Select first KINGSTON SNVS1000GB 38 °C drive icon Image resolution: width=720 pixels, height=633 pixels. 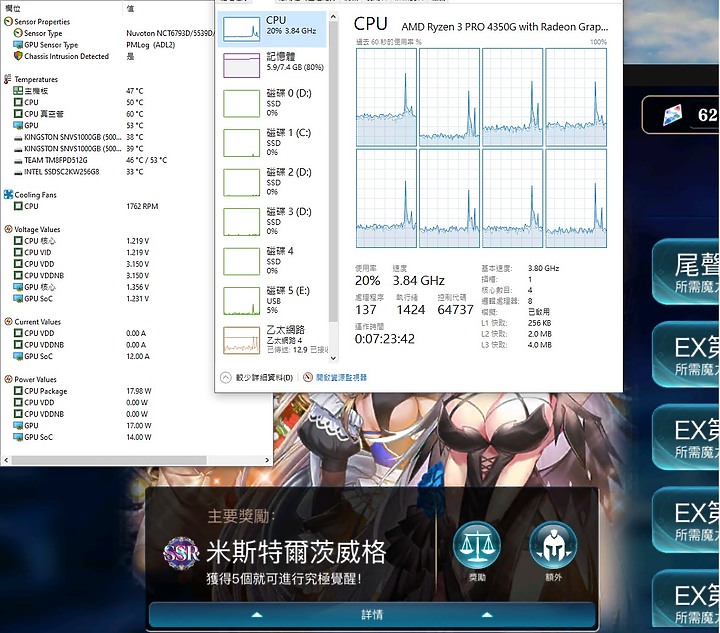point(18,137)
